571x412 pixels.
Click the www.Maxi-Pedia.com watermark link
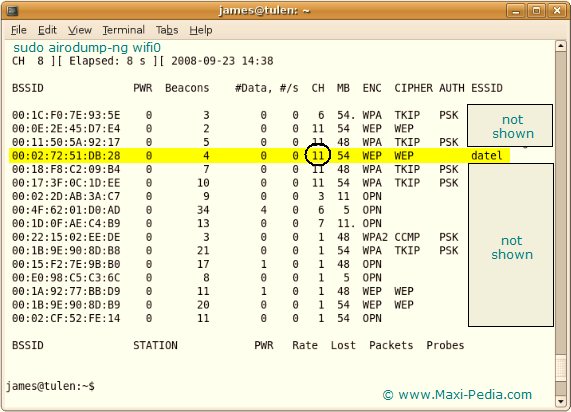tap(458, 395)
